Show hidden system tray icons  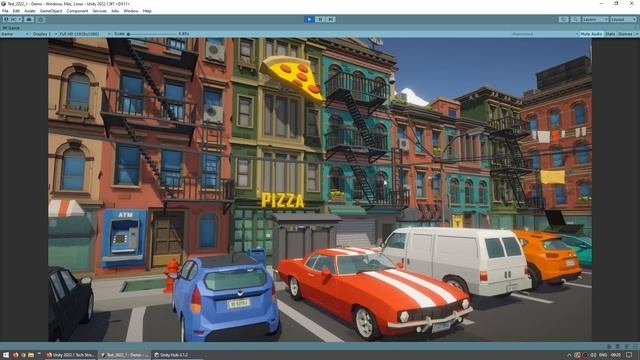tap(569, 355)
